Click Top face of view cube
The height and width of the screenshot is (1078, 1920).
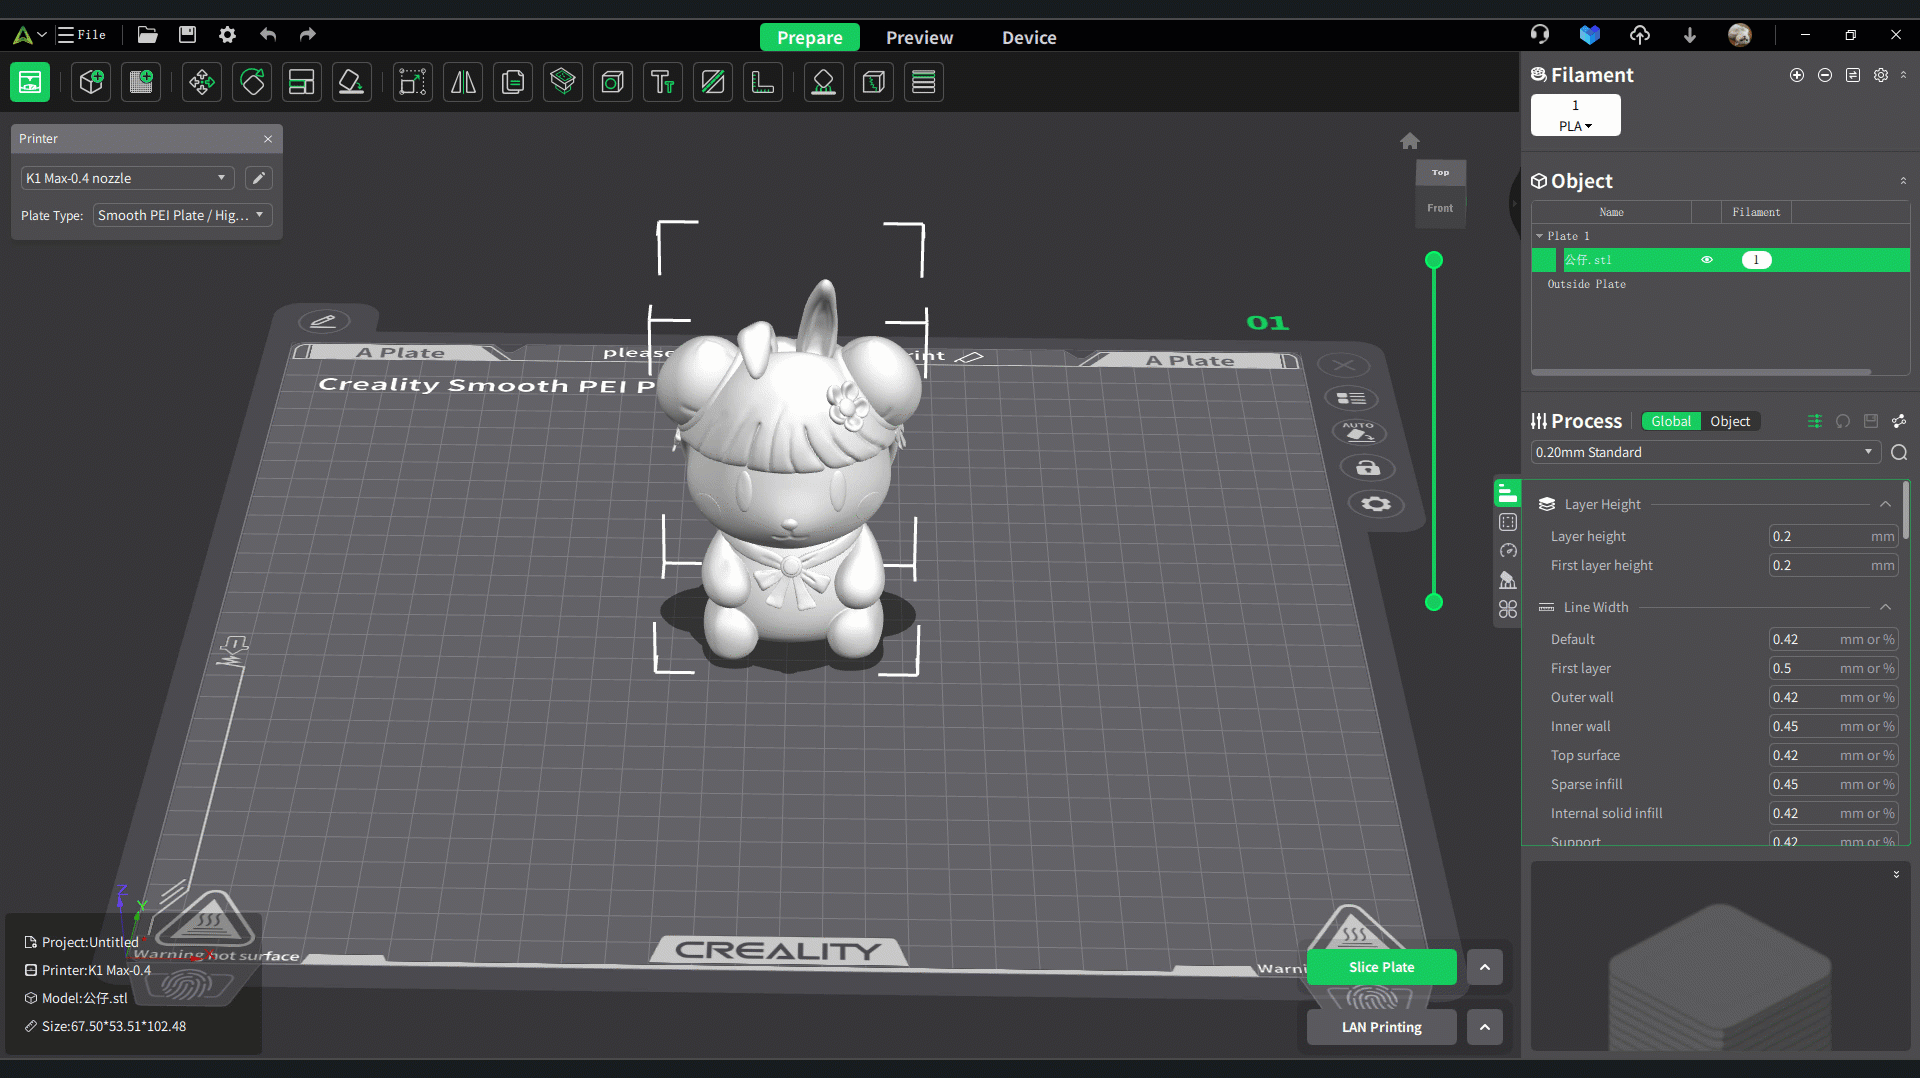pyautogui.click(x=1440, y=172)
